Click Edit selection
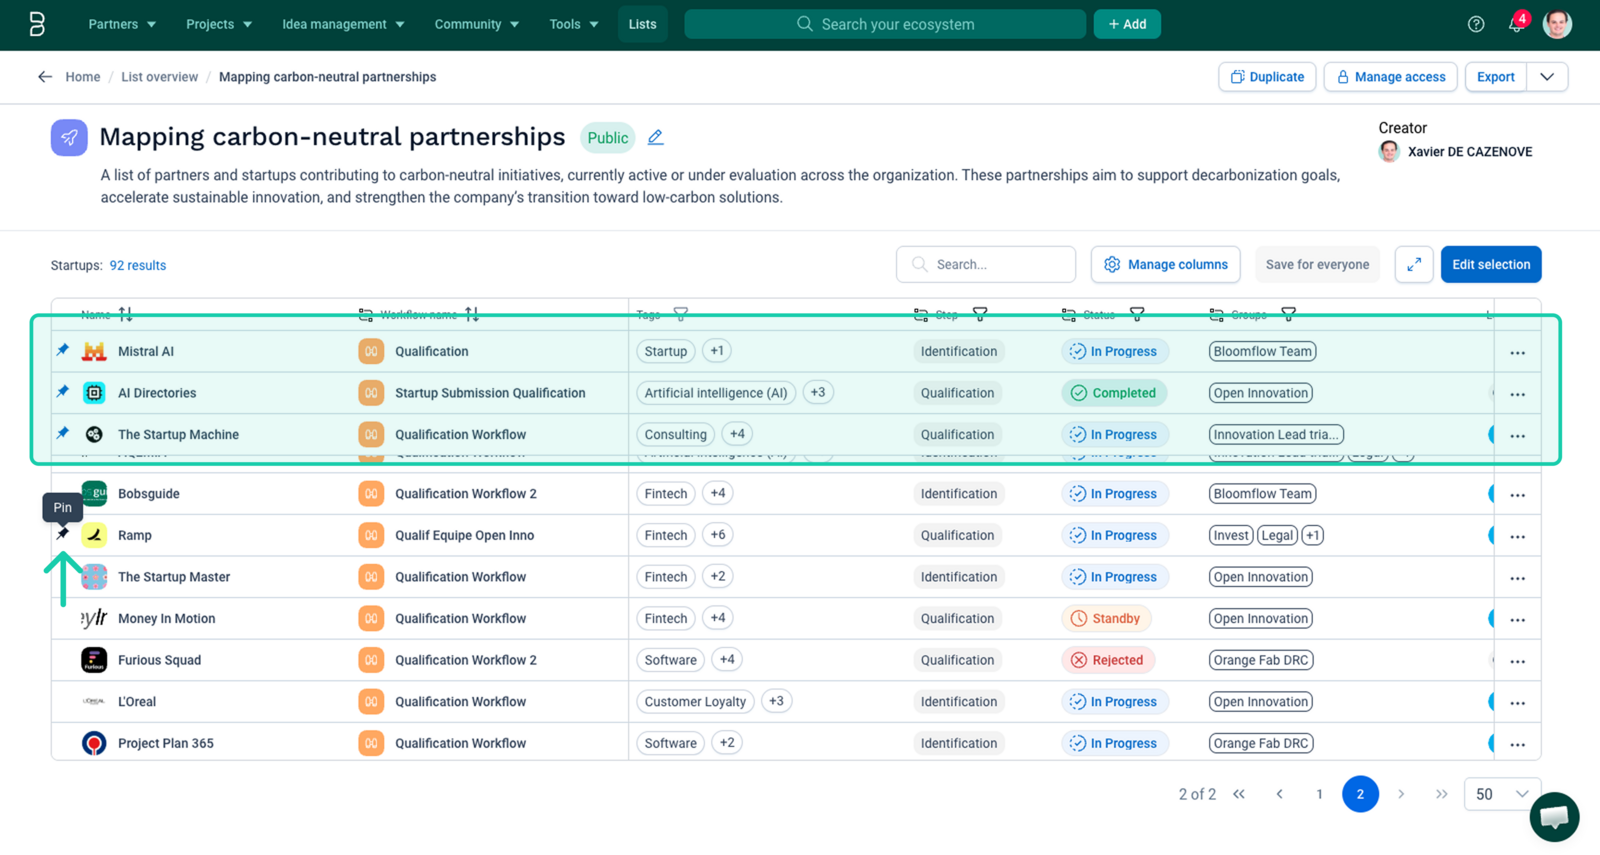This screenshot has width=1600, height=855. [x=1491, y=265]
